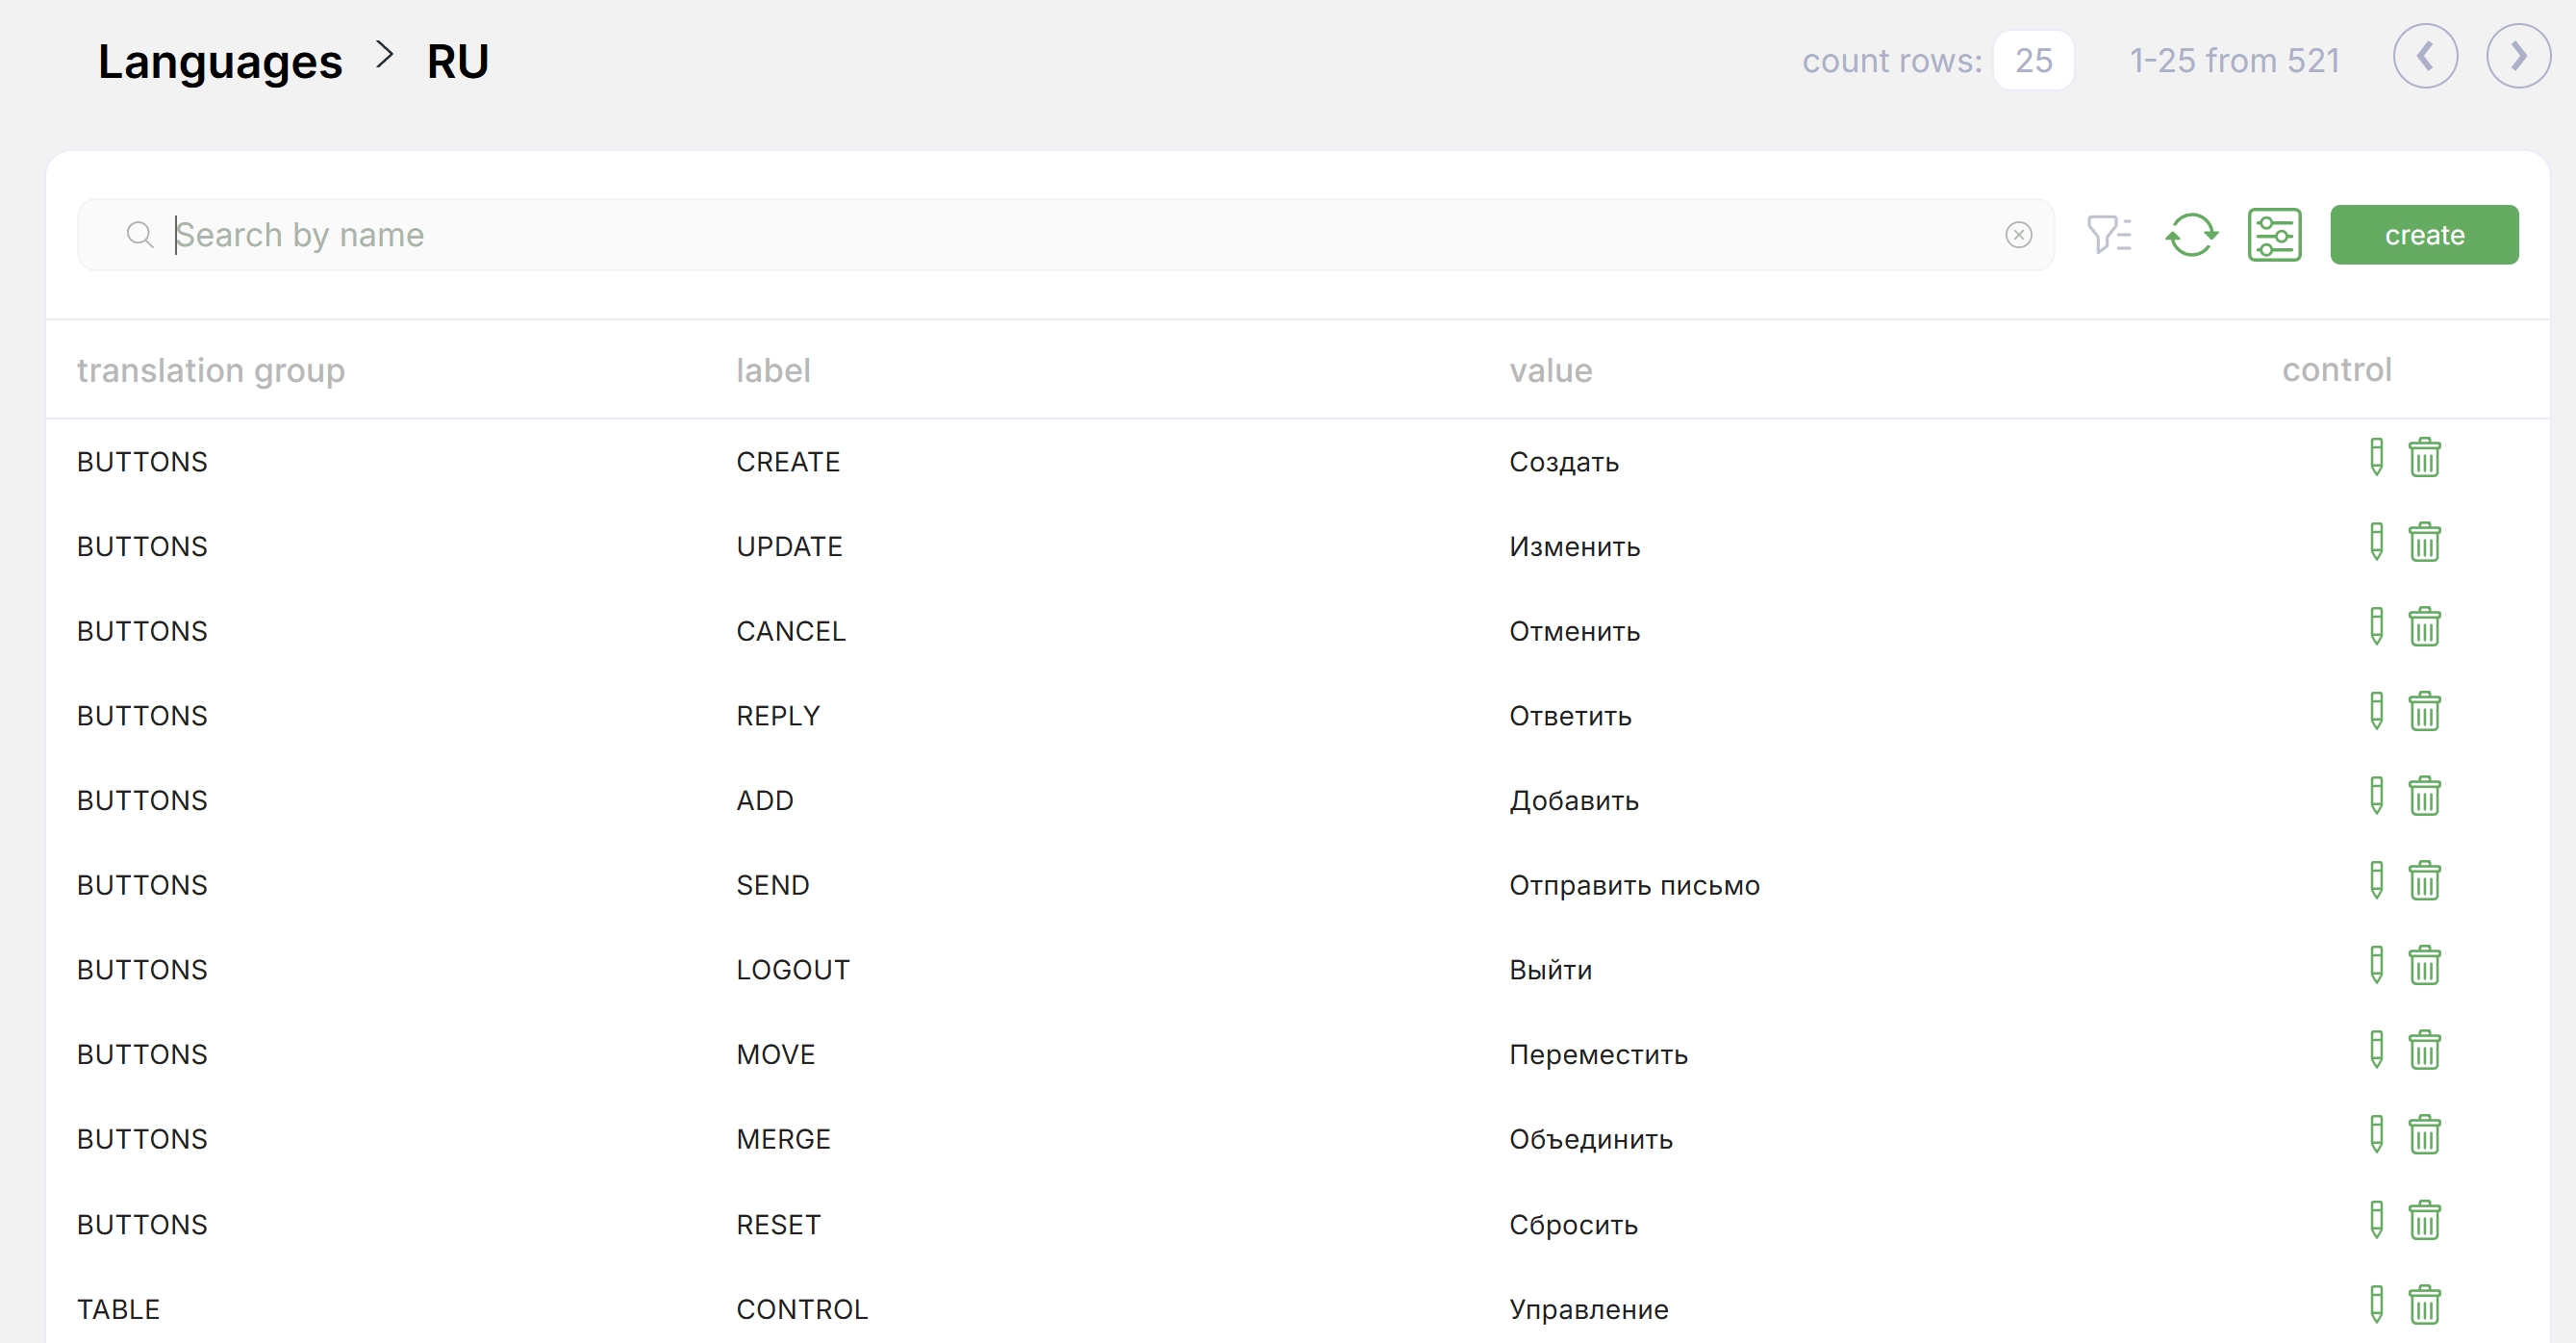Image resolution: width=2576 pixels, height=1343 pixels.
Task: Click the filter icon beside search
Action: point(2108,235)
